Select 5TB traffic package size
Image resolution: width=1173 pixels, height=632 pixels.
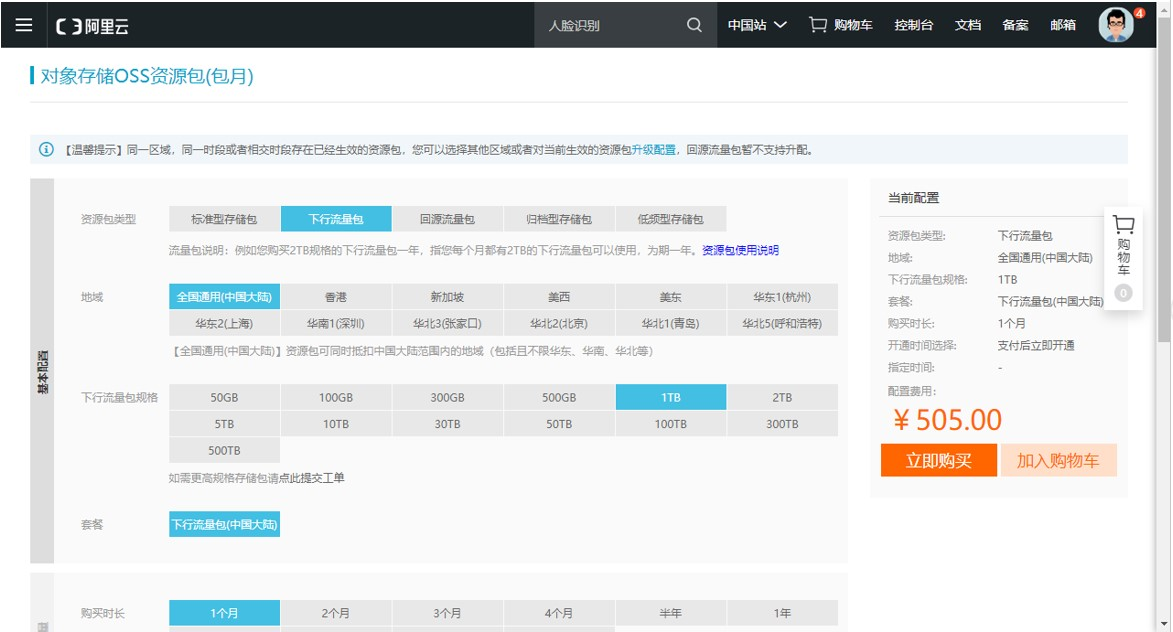point(224,424)
